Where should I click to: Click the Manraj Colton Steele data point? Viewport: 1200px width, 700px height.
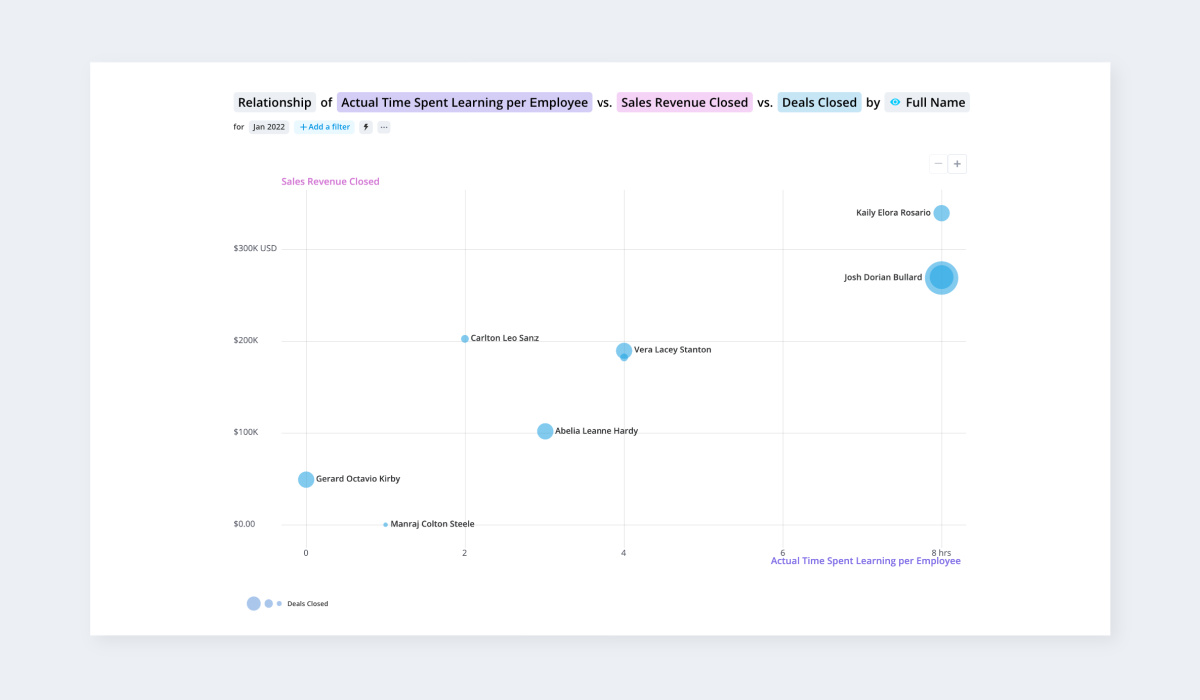(385, 524)
